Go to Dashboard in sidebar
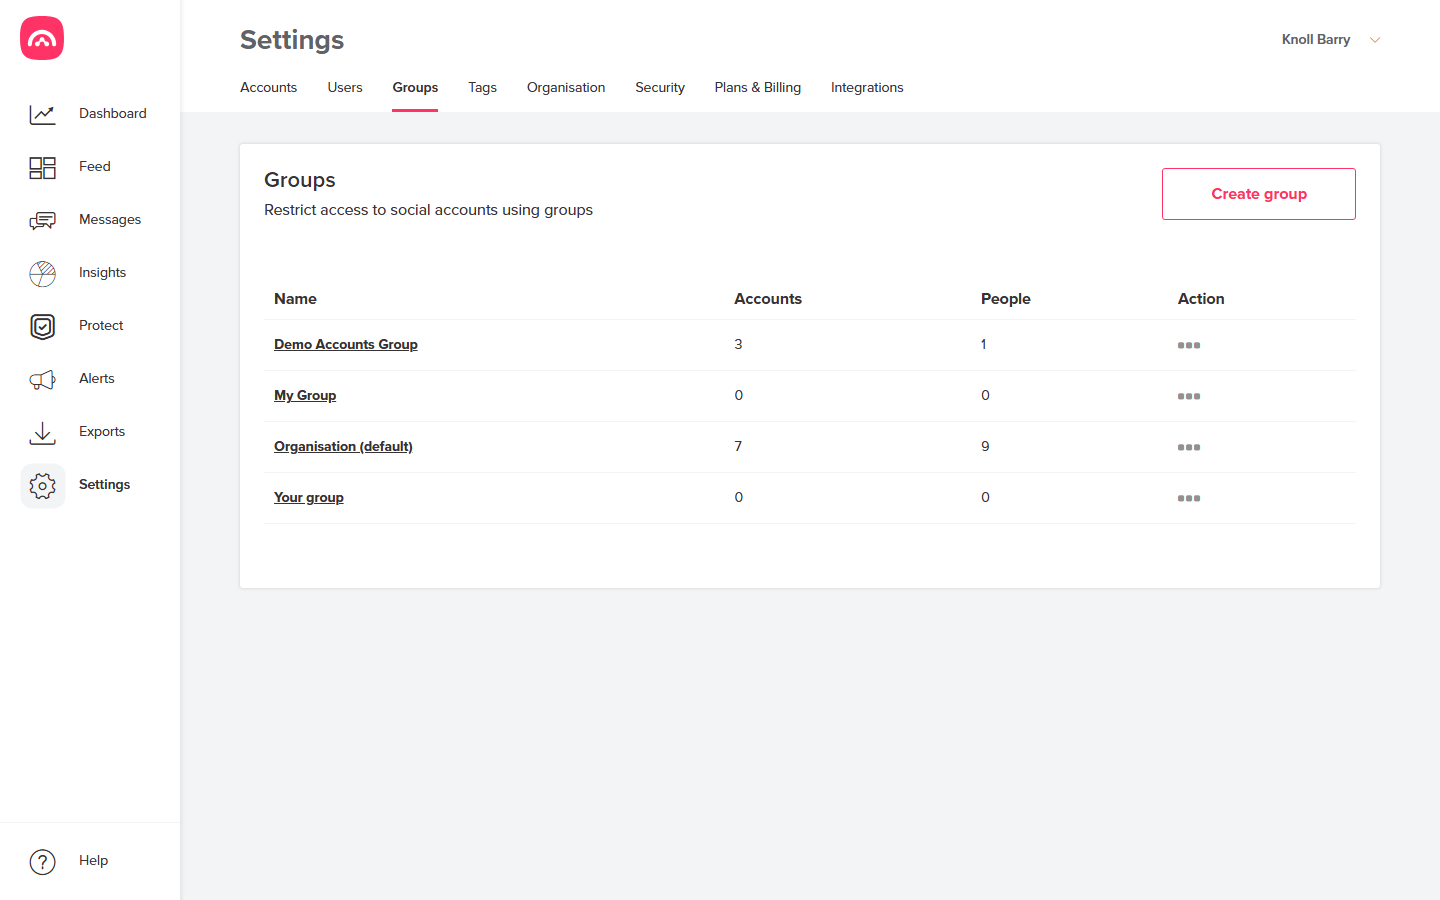The image size is (1440, 900). (113, 113)
